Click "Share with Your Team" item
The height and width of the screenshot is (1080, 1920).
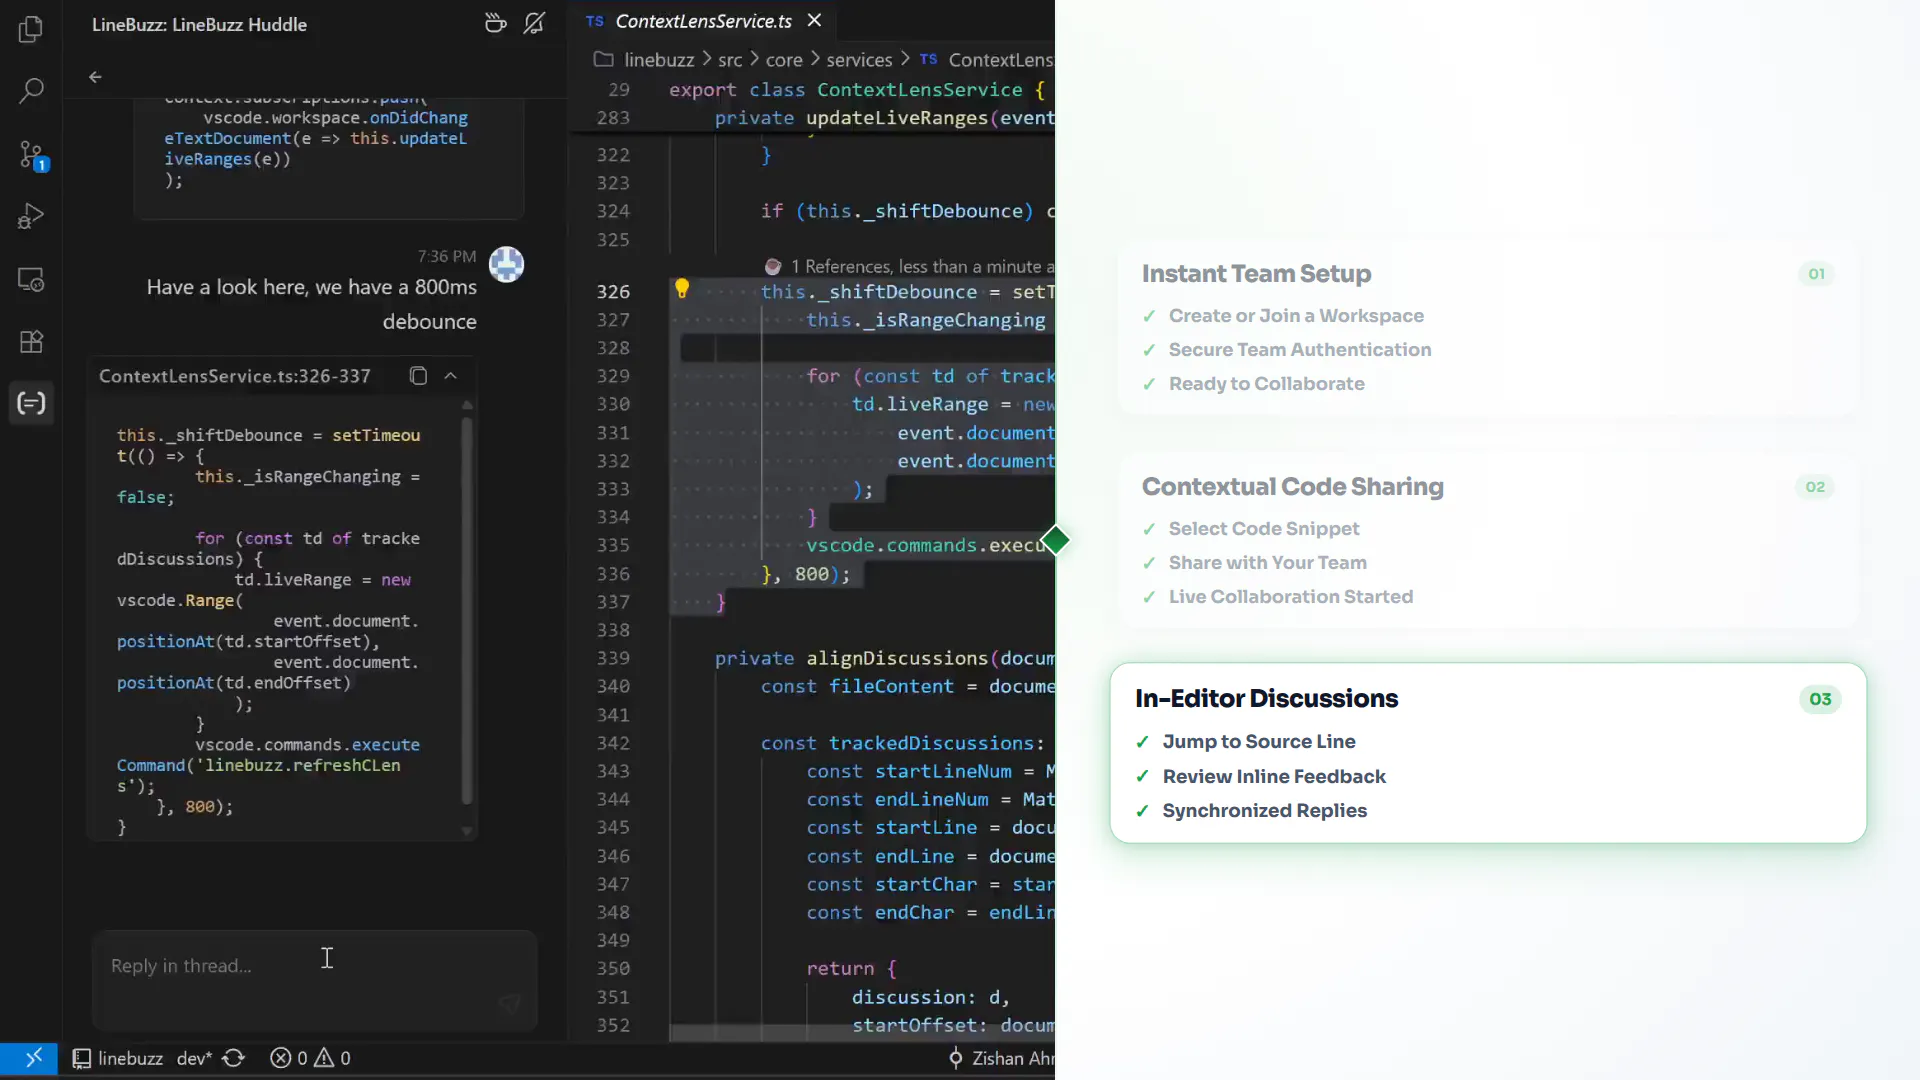(1267, 563)
